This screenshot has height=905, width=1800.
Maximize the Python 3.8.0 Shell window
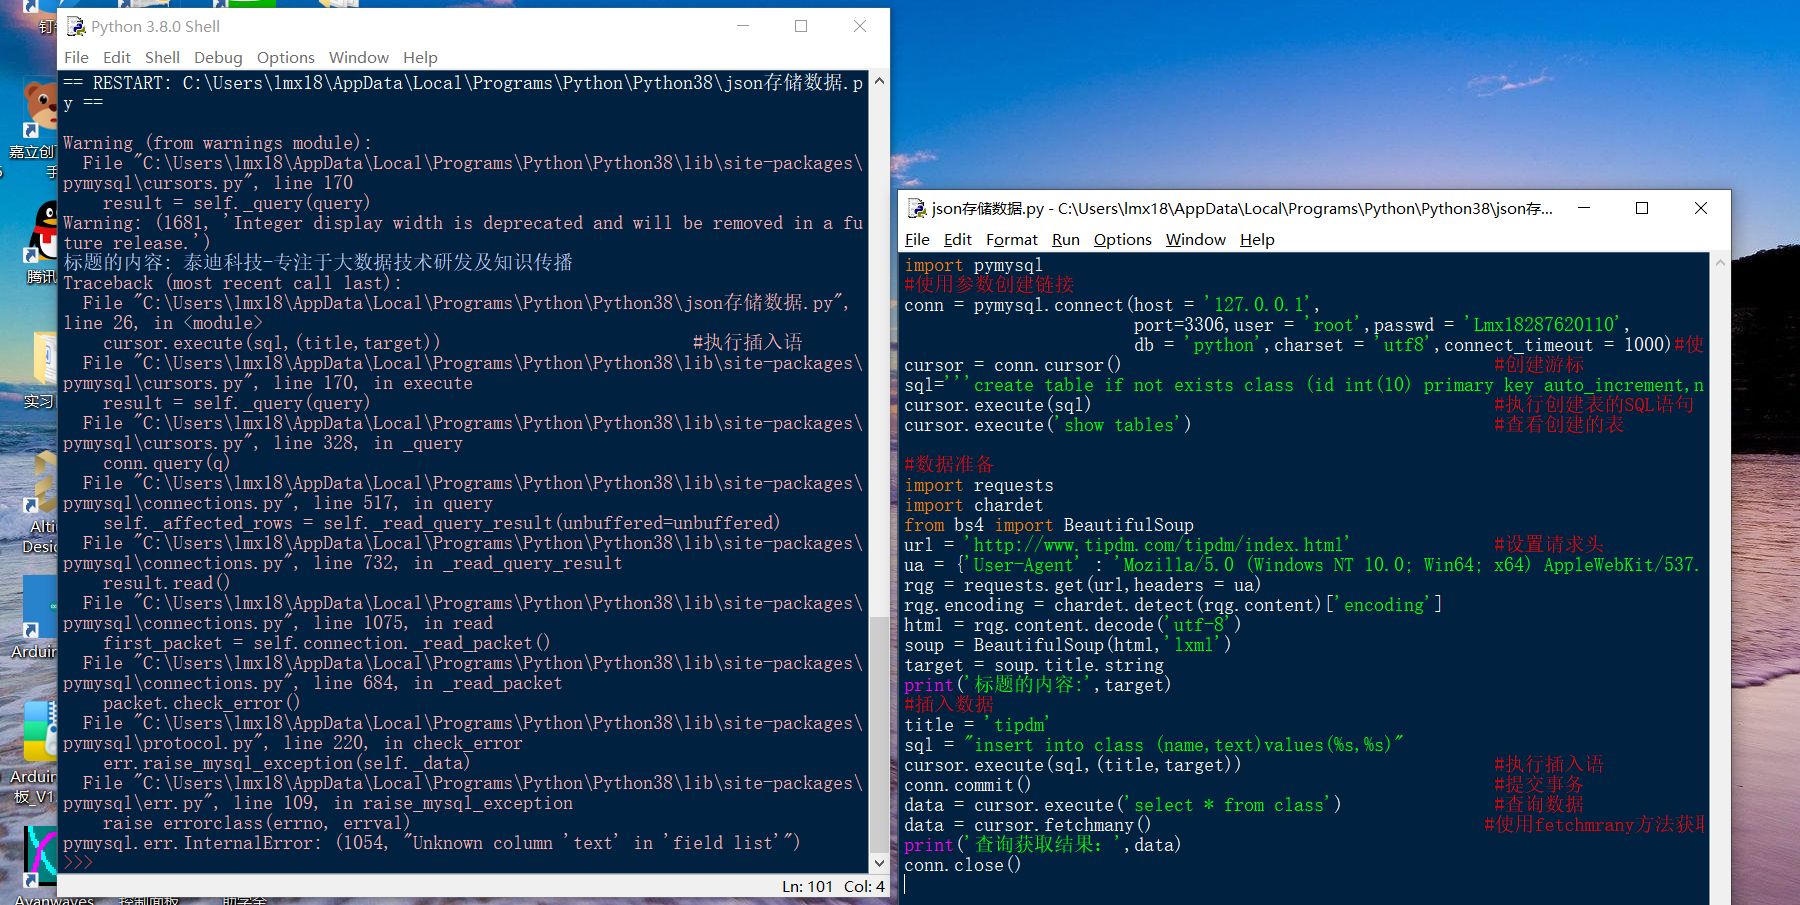[801, 26]
